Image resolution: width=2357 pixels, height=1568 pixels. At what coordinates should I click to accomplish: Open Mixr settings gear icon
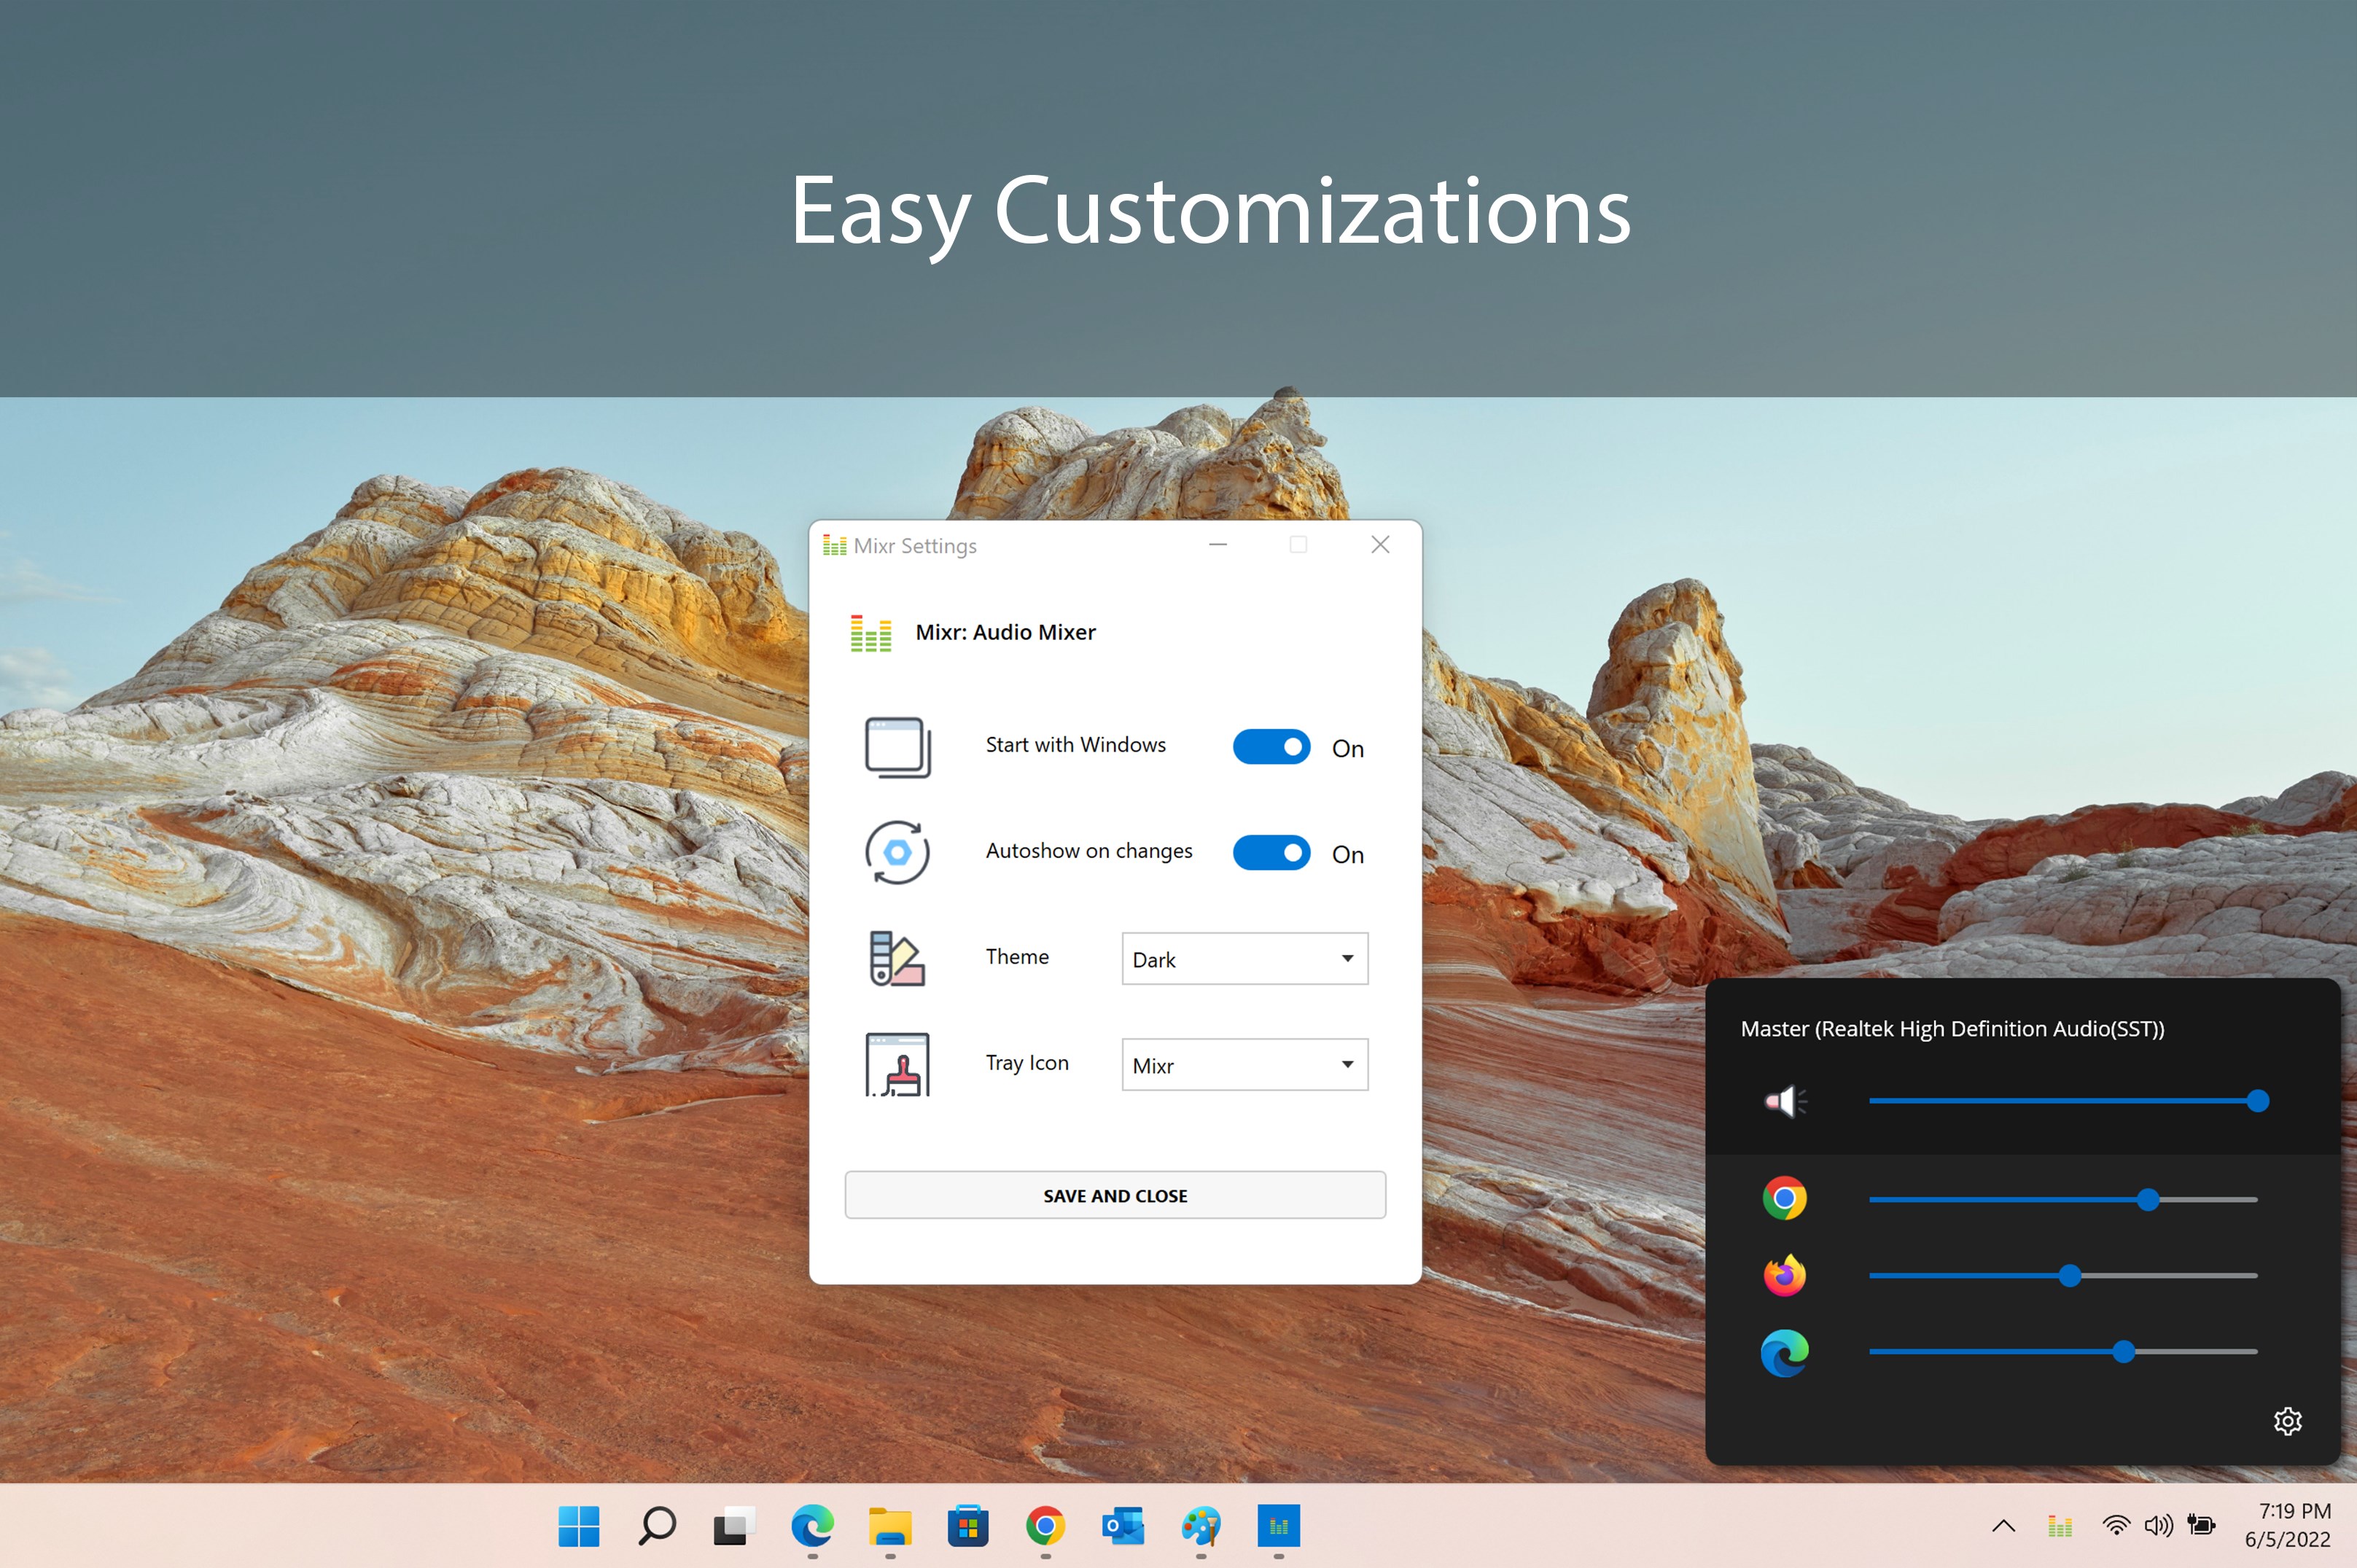[x=2287, y=1421]
